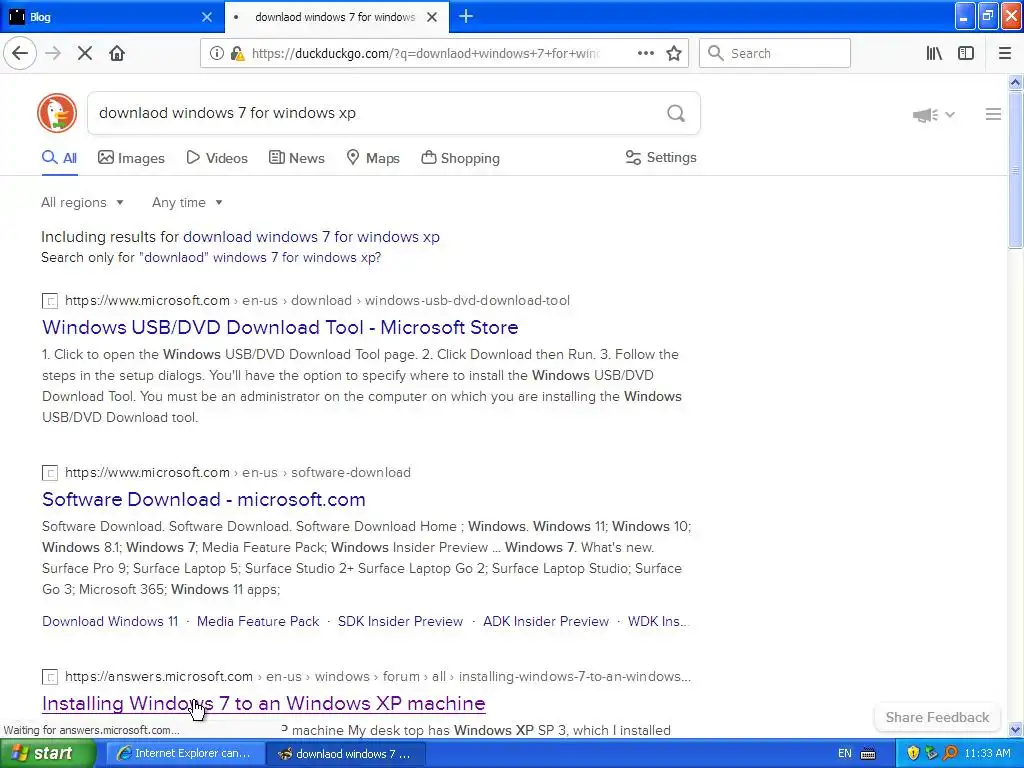Viewport: 1024px width, 768px height.
Task: Open ADK Insider Preview sitelink
Action: [x=546, y=622]
